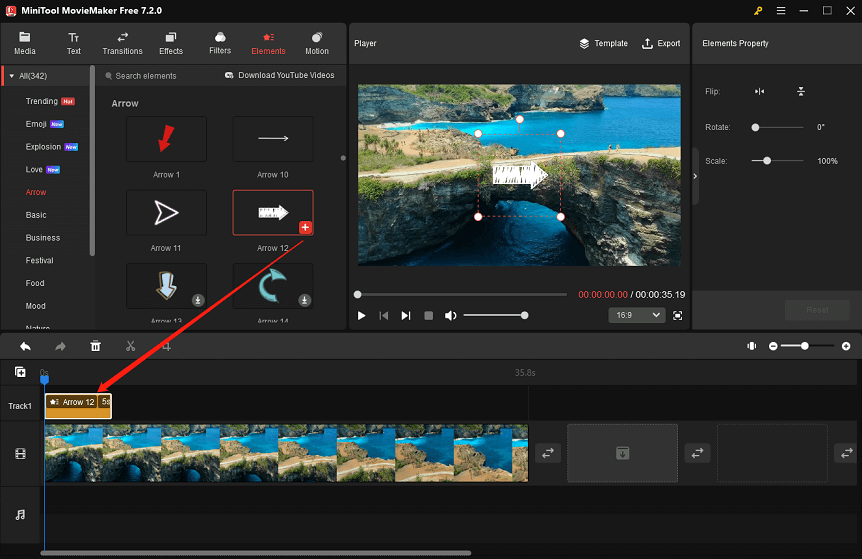The width and height of the screenshot is (862, 559).
Task: Mute the player volume
Action: tap(450, 316)
